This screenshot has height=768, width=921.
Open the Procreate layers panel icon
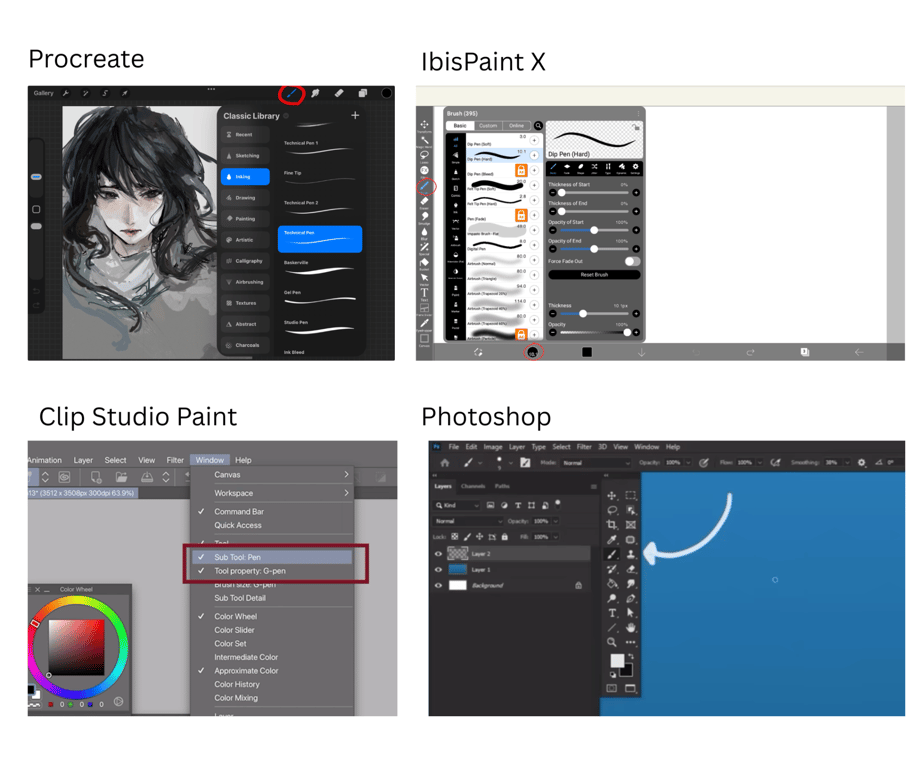point(362,93)
